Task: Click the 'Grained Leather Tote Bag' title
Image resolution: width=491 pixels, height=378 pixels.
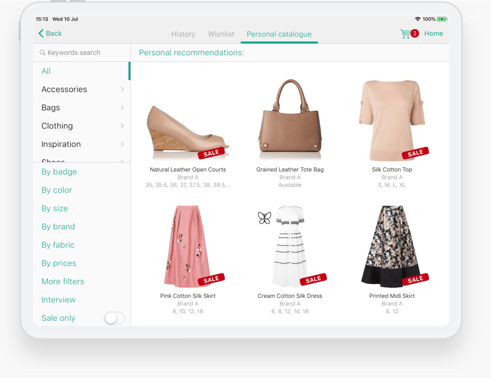Action: pos(290,170)
